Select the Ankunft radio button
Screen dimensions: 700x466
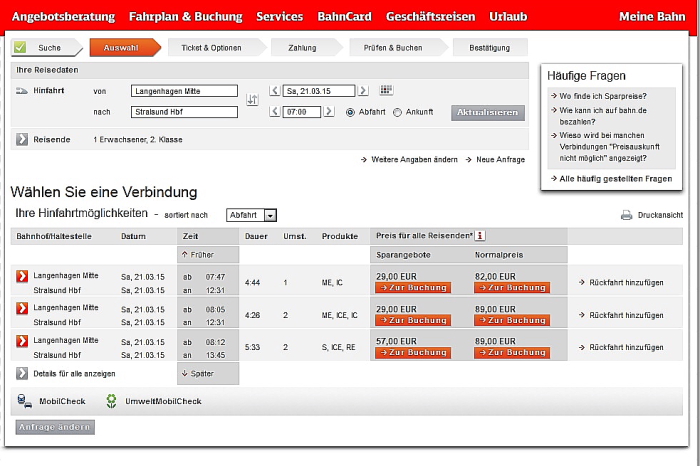(x=397, y=112)
